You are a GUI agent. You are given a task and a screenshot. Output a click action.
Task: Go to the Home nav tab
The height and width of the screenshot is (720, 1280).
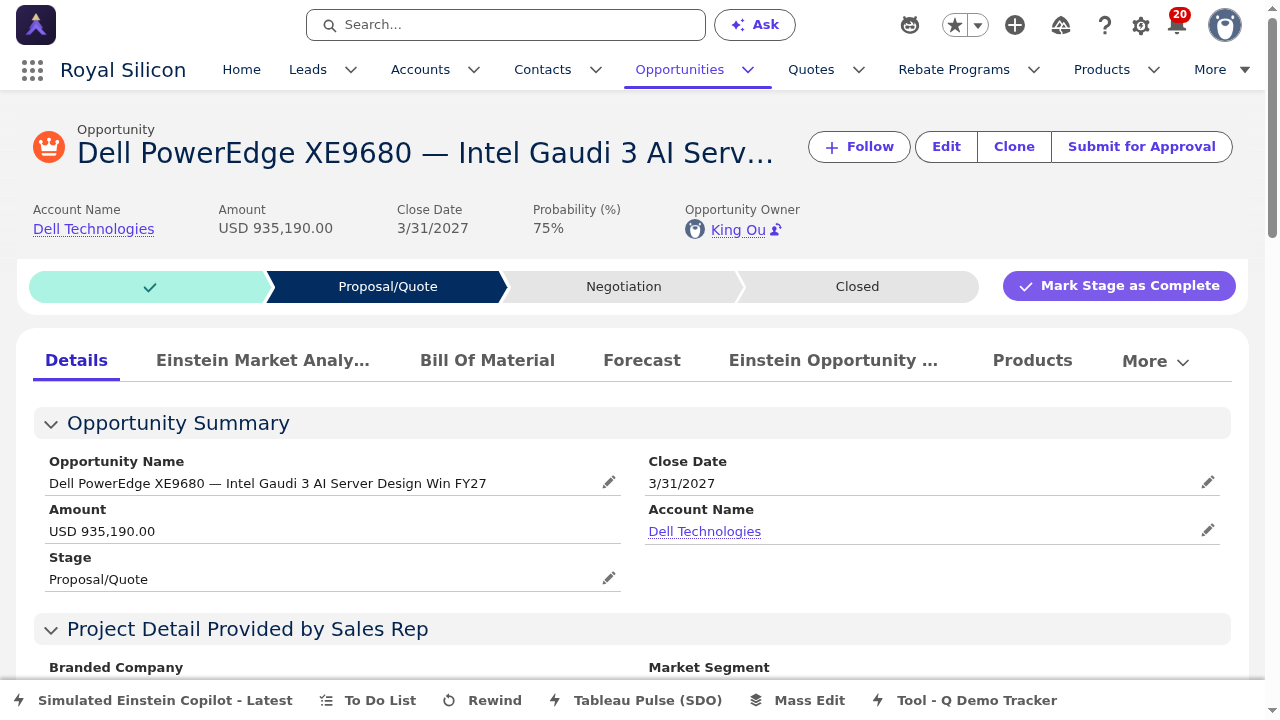(241, 70)
